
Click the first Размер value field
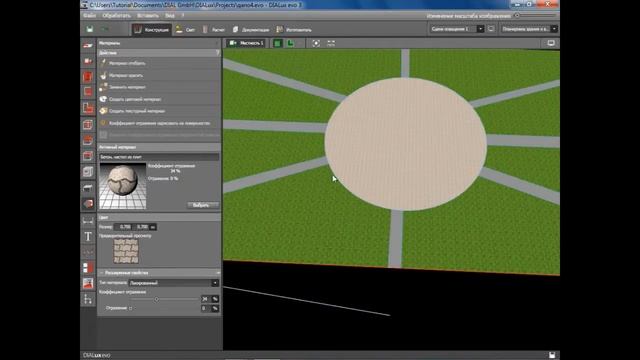(x=124, y=227)
